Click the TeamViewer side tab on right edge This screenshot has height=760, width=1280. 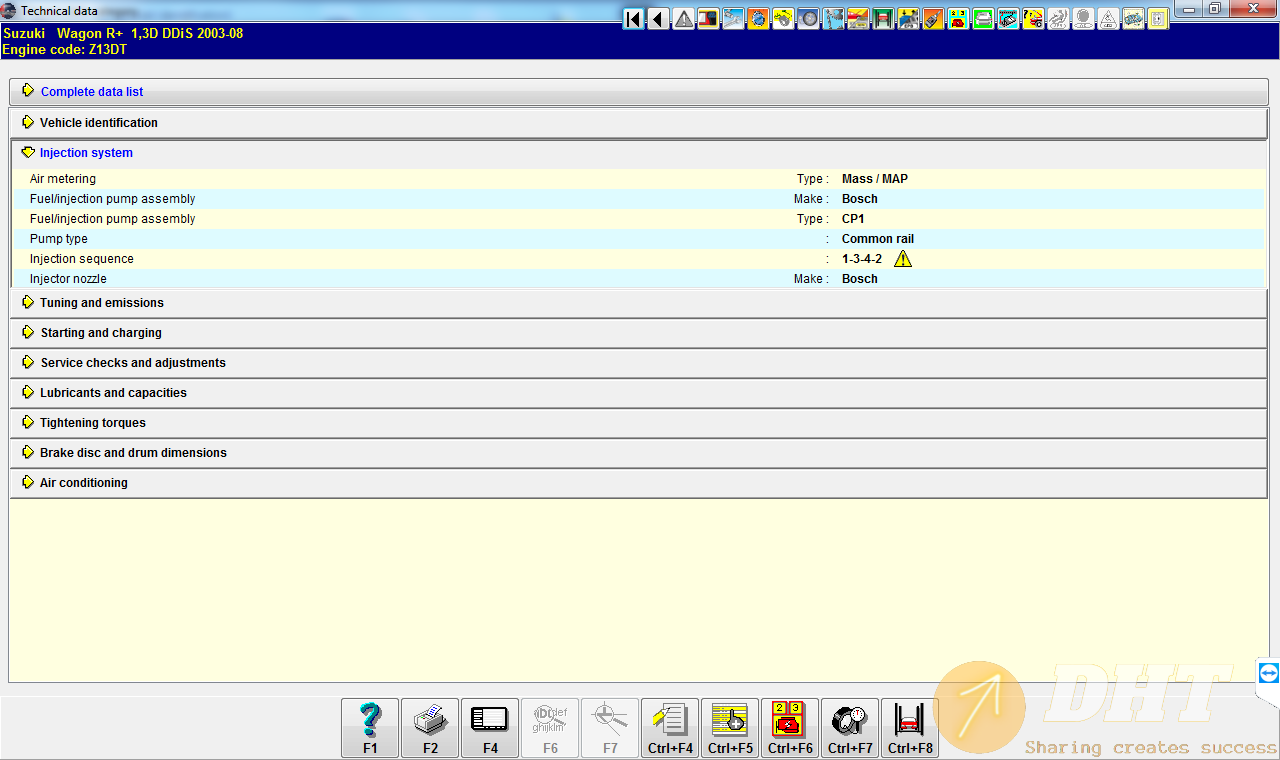(x=1268, y=673)
